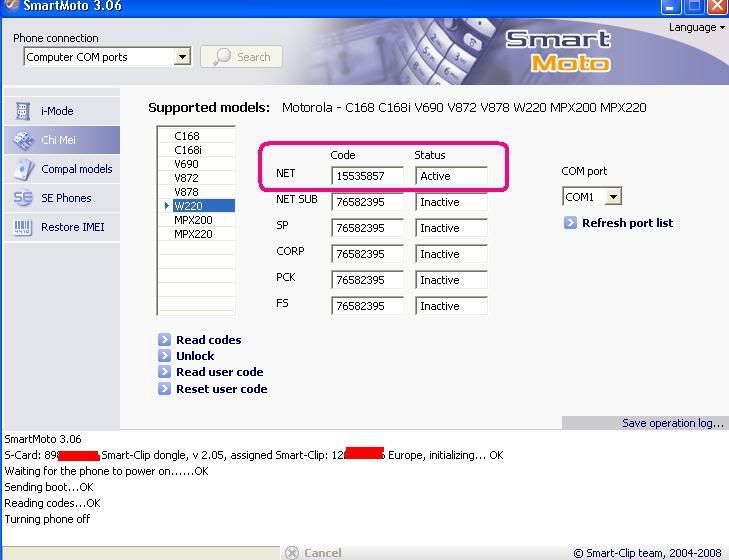Click the arrow icon beside Read user code
Viewport: 729px width, 560px height.
pyautogui.click(x=164, y=372)
